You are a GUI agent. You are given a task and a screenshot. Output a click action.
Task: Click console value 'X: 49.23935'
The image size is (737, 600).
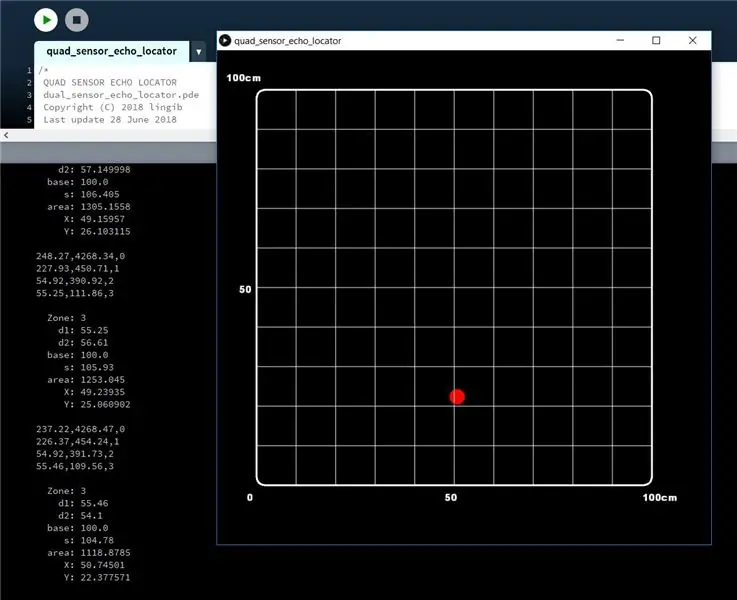(x=94, y=392)
